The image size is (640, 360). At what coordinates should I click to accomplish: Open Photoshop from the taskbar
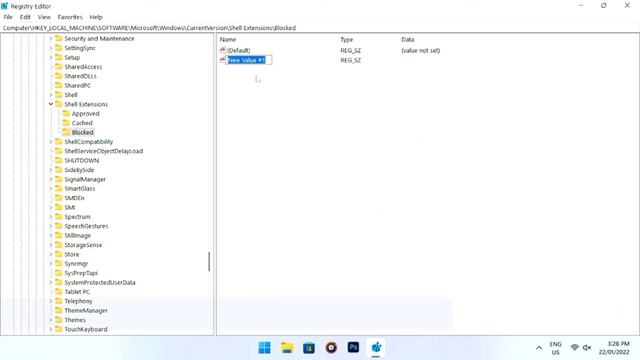coord(353,348)
